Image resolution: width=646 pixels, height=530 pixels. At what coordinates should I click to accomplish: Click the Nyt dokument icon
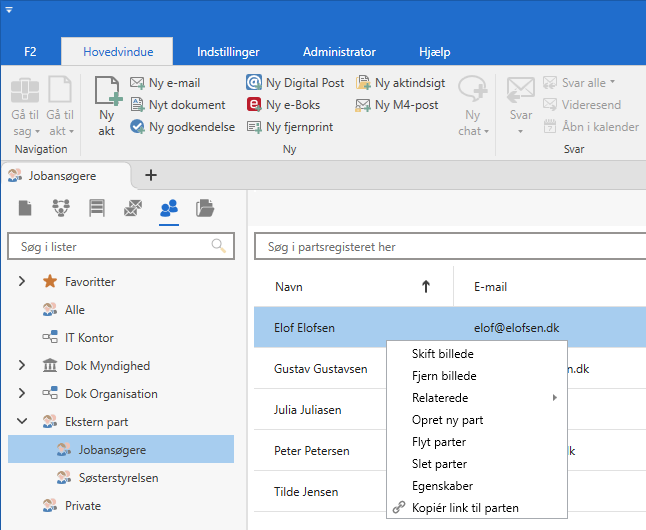(137, 105)
